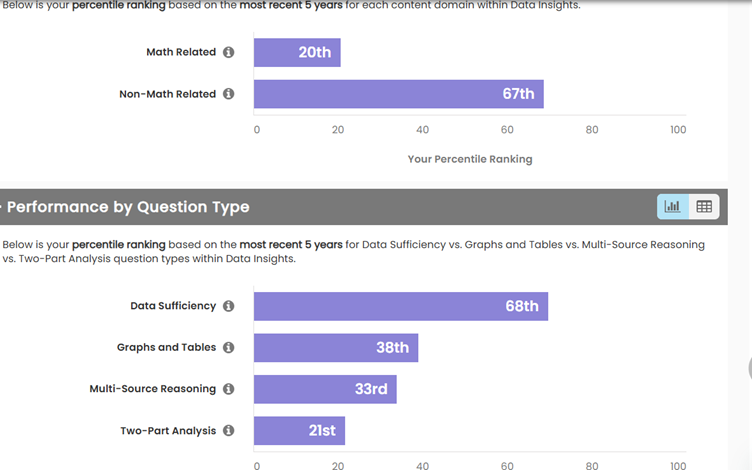Click info icon next to Graphs and Tables
This screenshot has height=470, width=752.
pyautogui.click(x=228, y=348)
